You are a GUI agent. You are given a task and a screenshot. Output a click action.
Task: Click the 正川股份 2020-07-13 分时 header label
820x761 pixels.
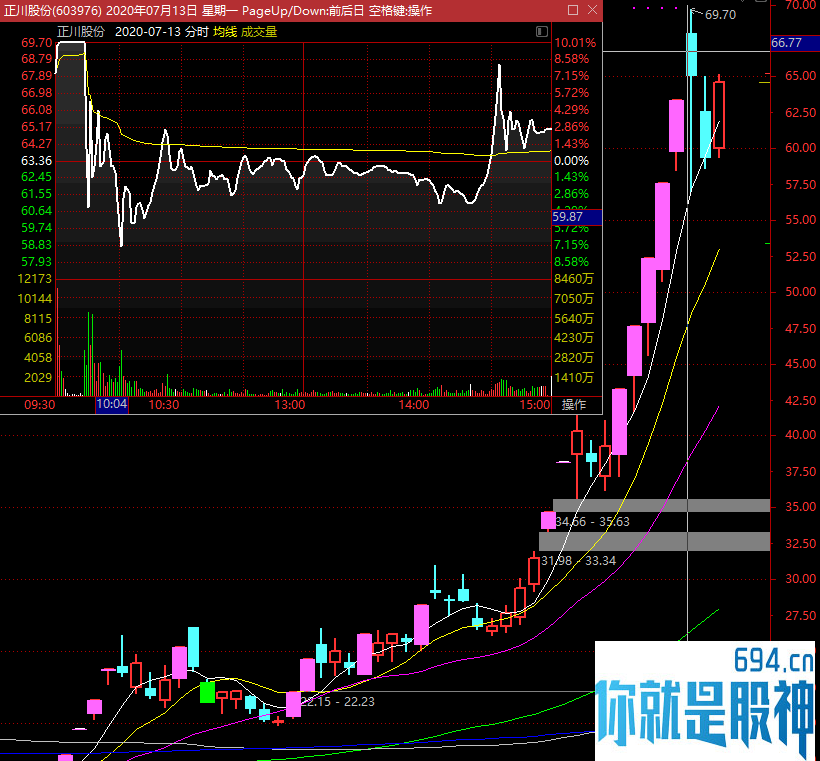pyautogui.click(x=133, y=32)
